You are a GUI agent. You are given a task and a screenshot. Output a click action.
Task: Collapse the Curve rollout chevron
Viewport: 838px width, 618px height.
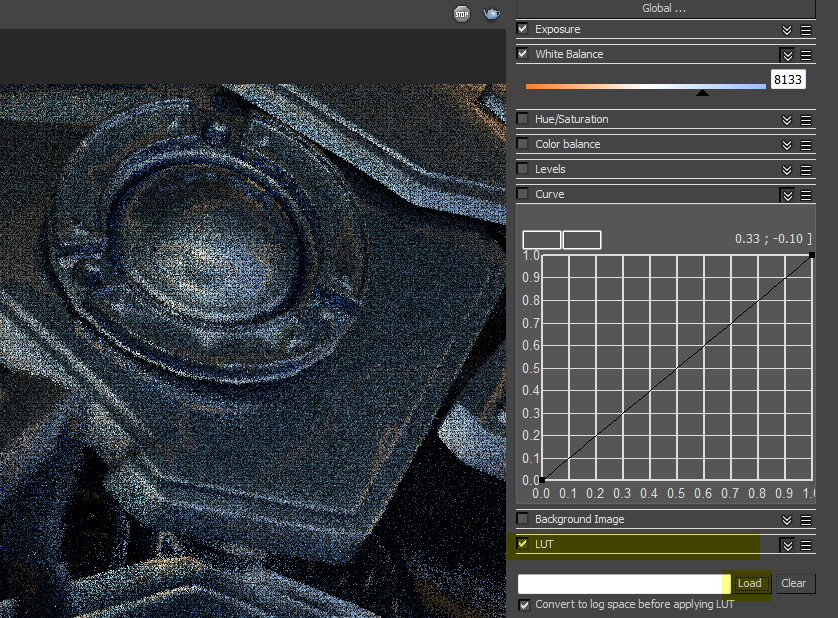tap(787, 195)
